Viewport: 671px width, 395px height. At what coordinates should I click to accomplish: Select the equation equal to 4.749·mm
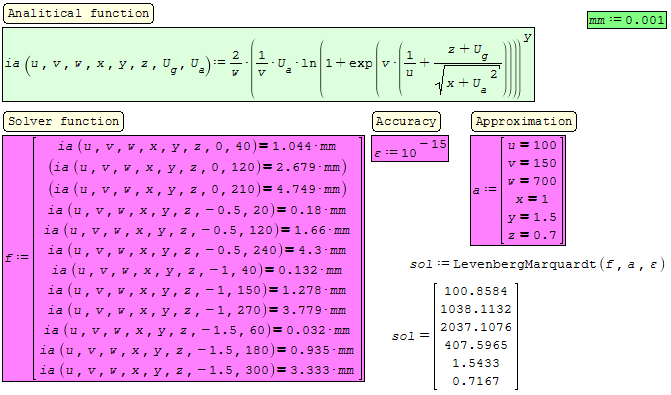[197, 189]
